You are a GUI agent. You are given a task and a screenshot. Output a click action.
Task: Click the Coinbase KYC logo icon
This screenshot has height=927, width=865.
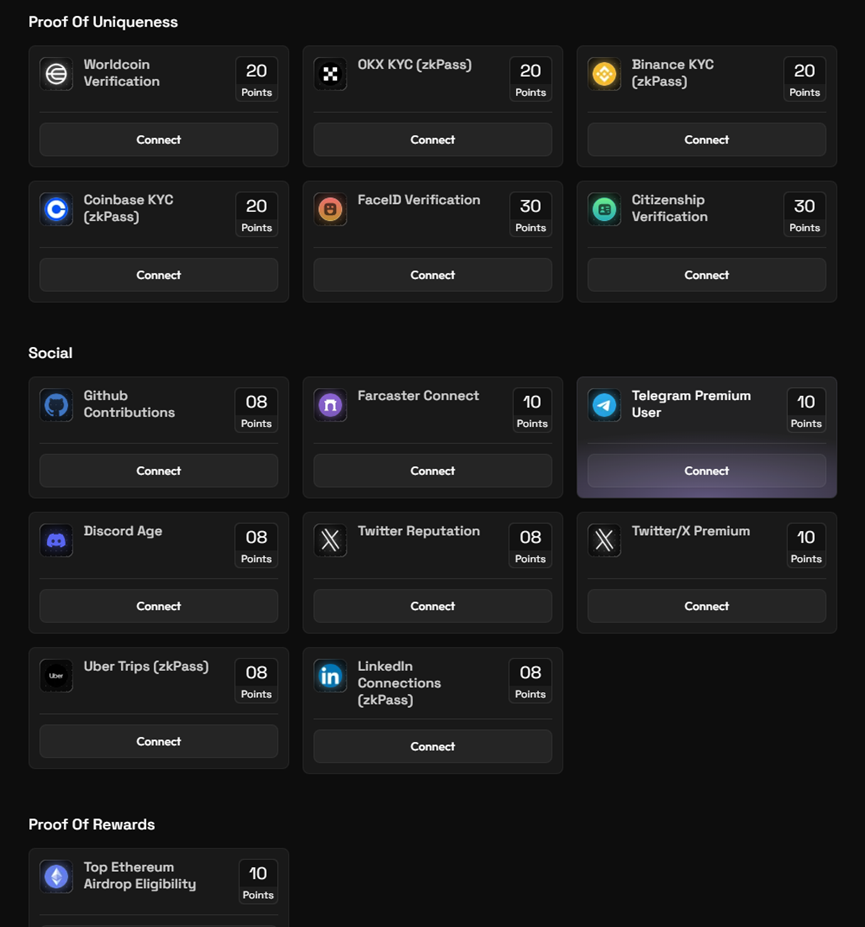point(56,209)
